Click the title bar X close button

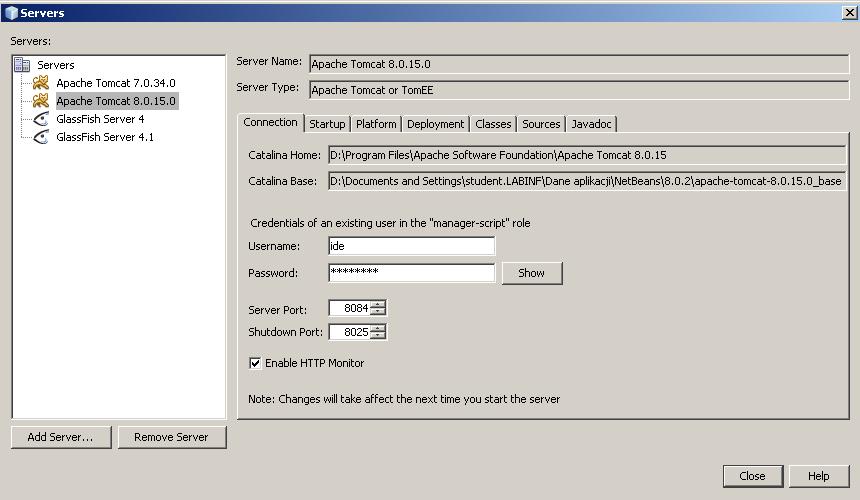click(850, 13)
